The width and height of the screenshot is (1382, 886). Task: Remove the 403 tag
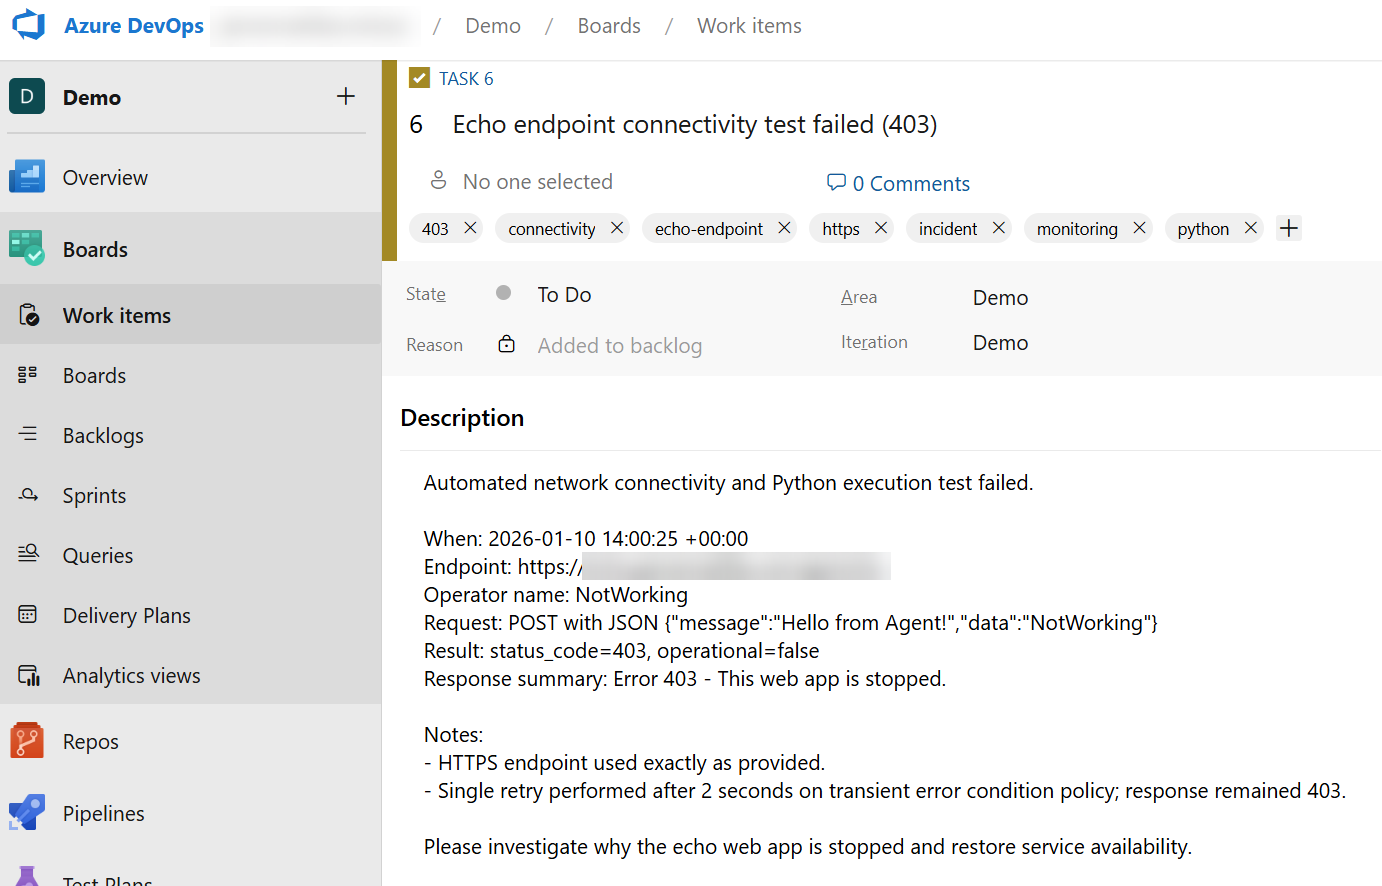click(x=470, y=228)
